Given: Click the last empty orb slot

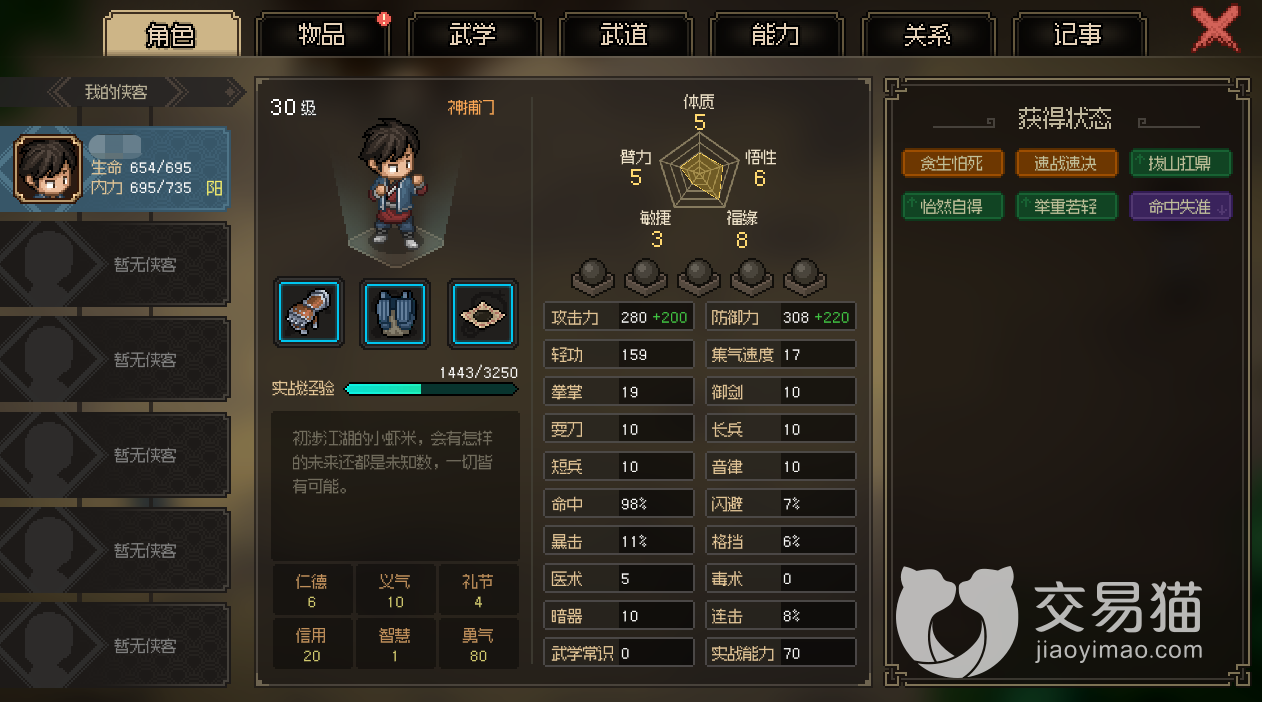Looking at the screenshot, I should pos(805,277).
